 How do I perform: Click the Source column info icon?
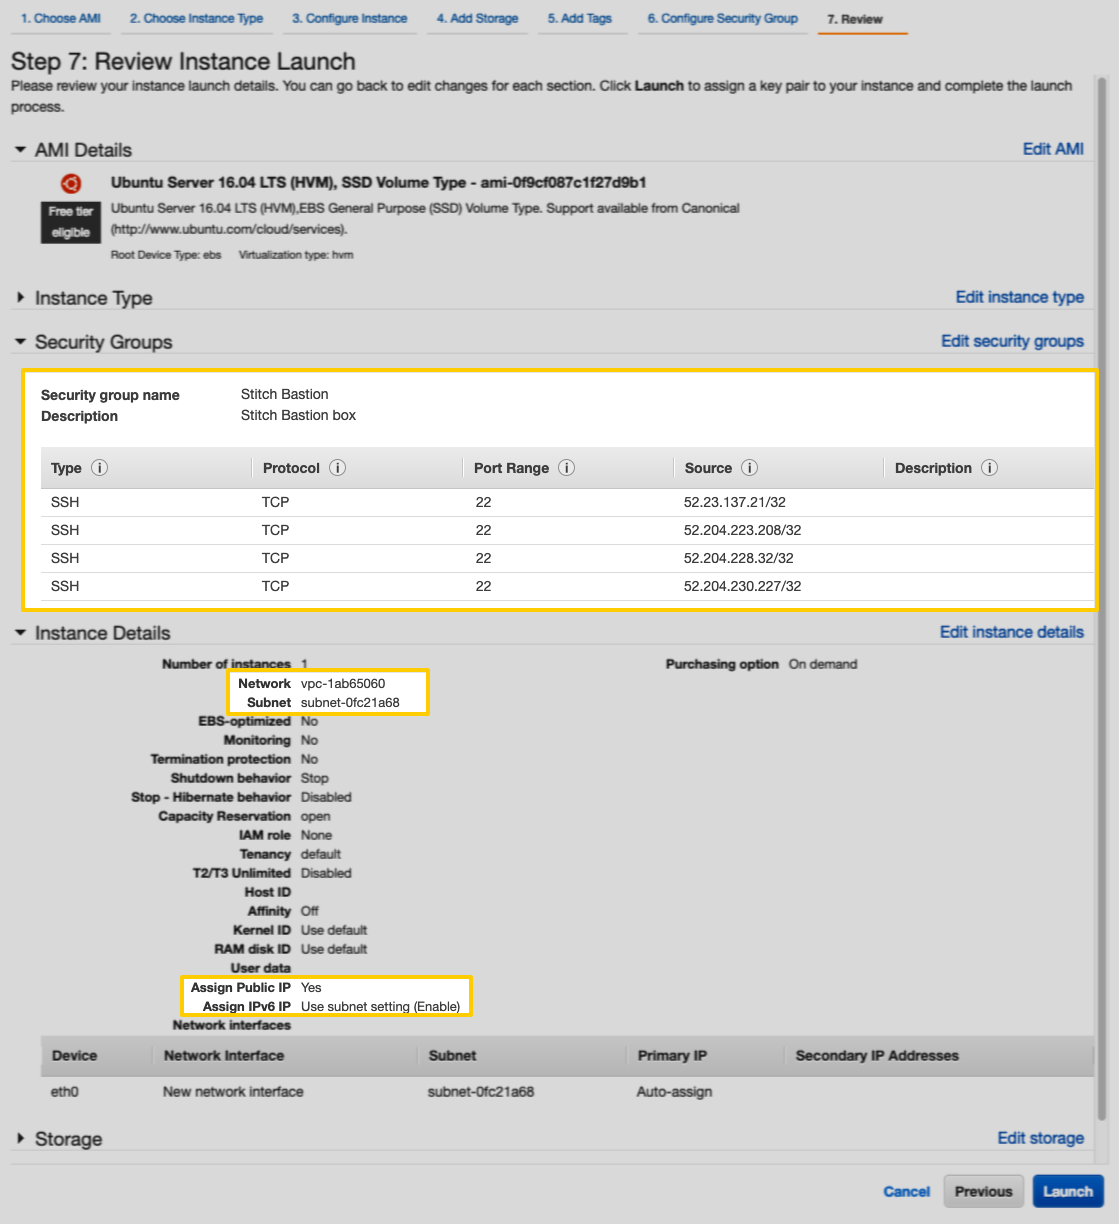click(748, 467)
